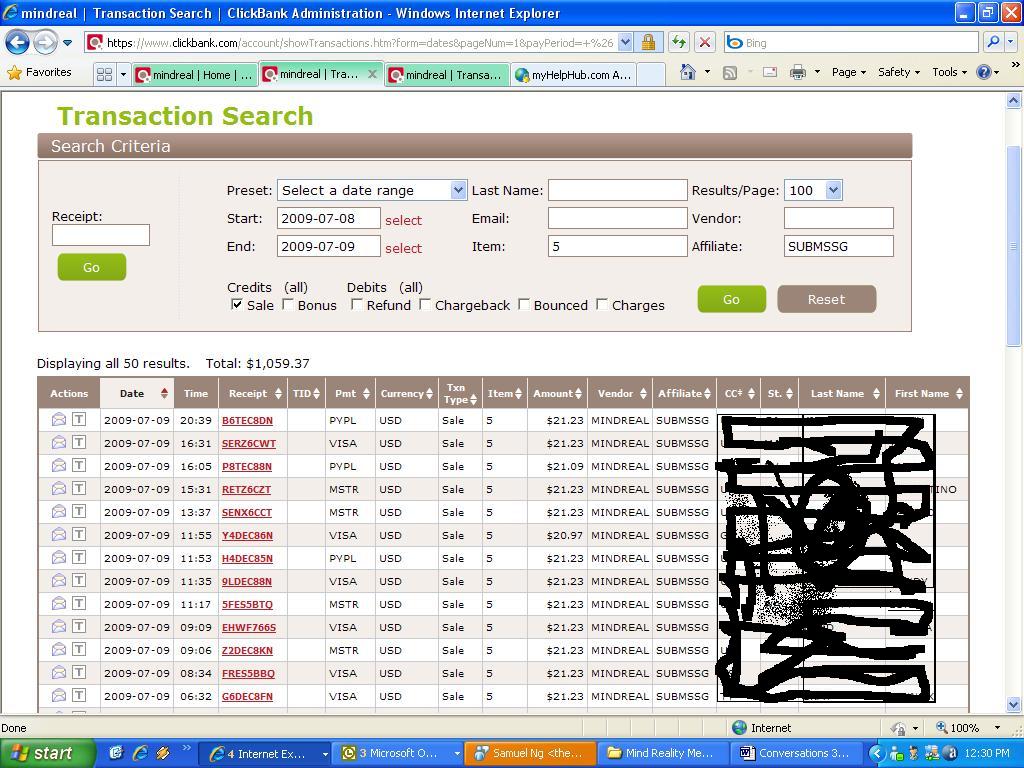Viewport: 1024px width, 768px height.
Task: Click the T action icon for receipt RETZ6CZT
Action: [78, 488]
